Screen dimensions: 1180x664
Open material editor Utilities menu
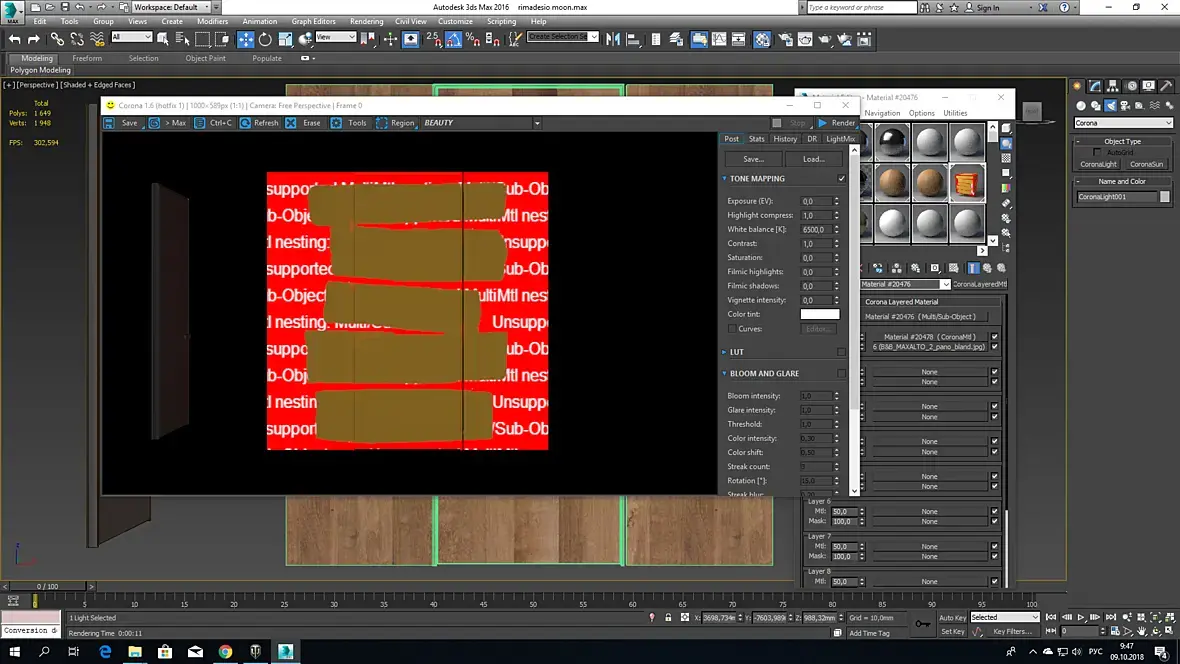[x=955, y=113]
